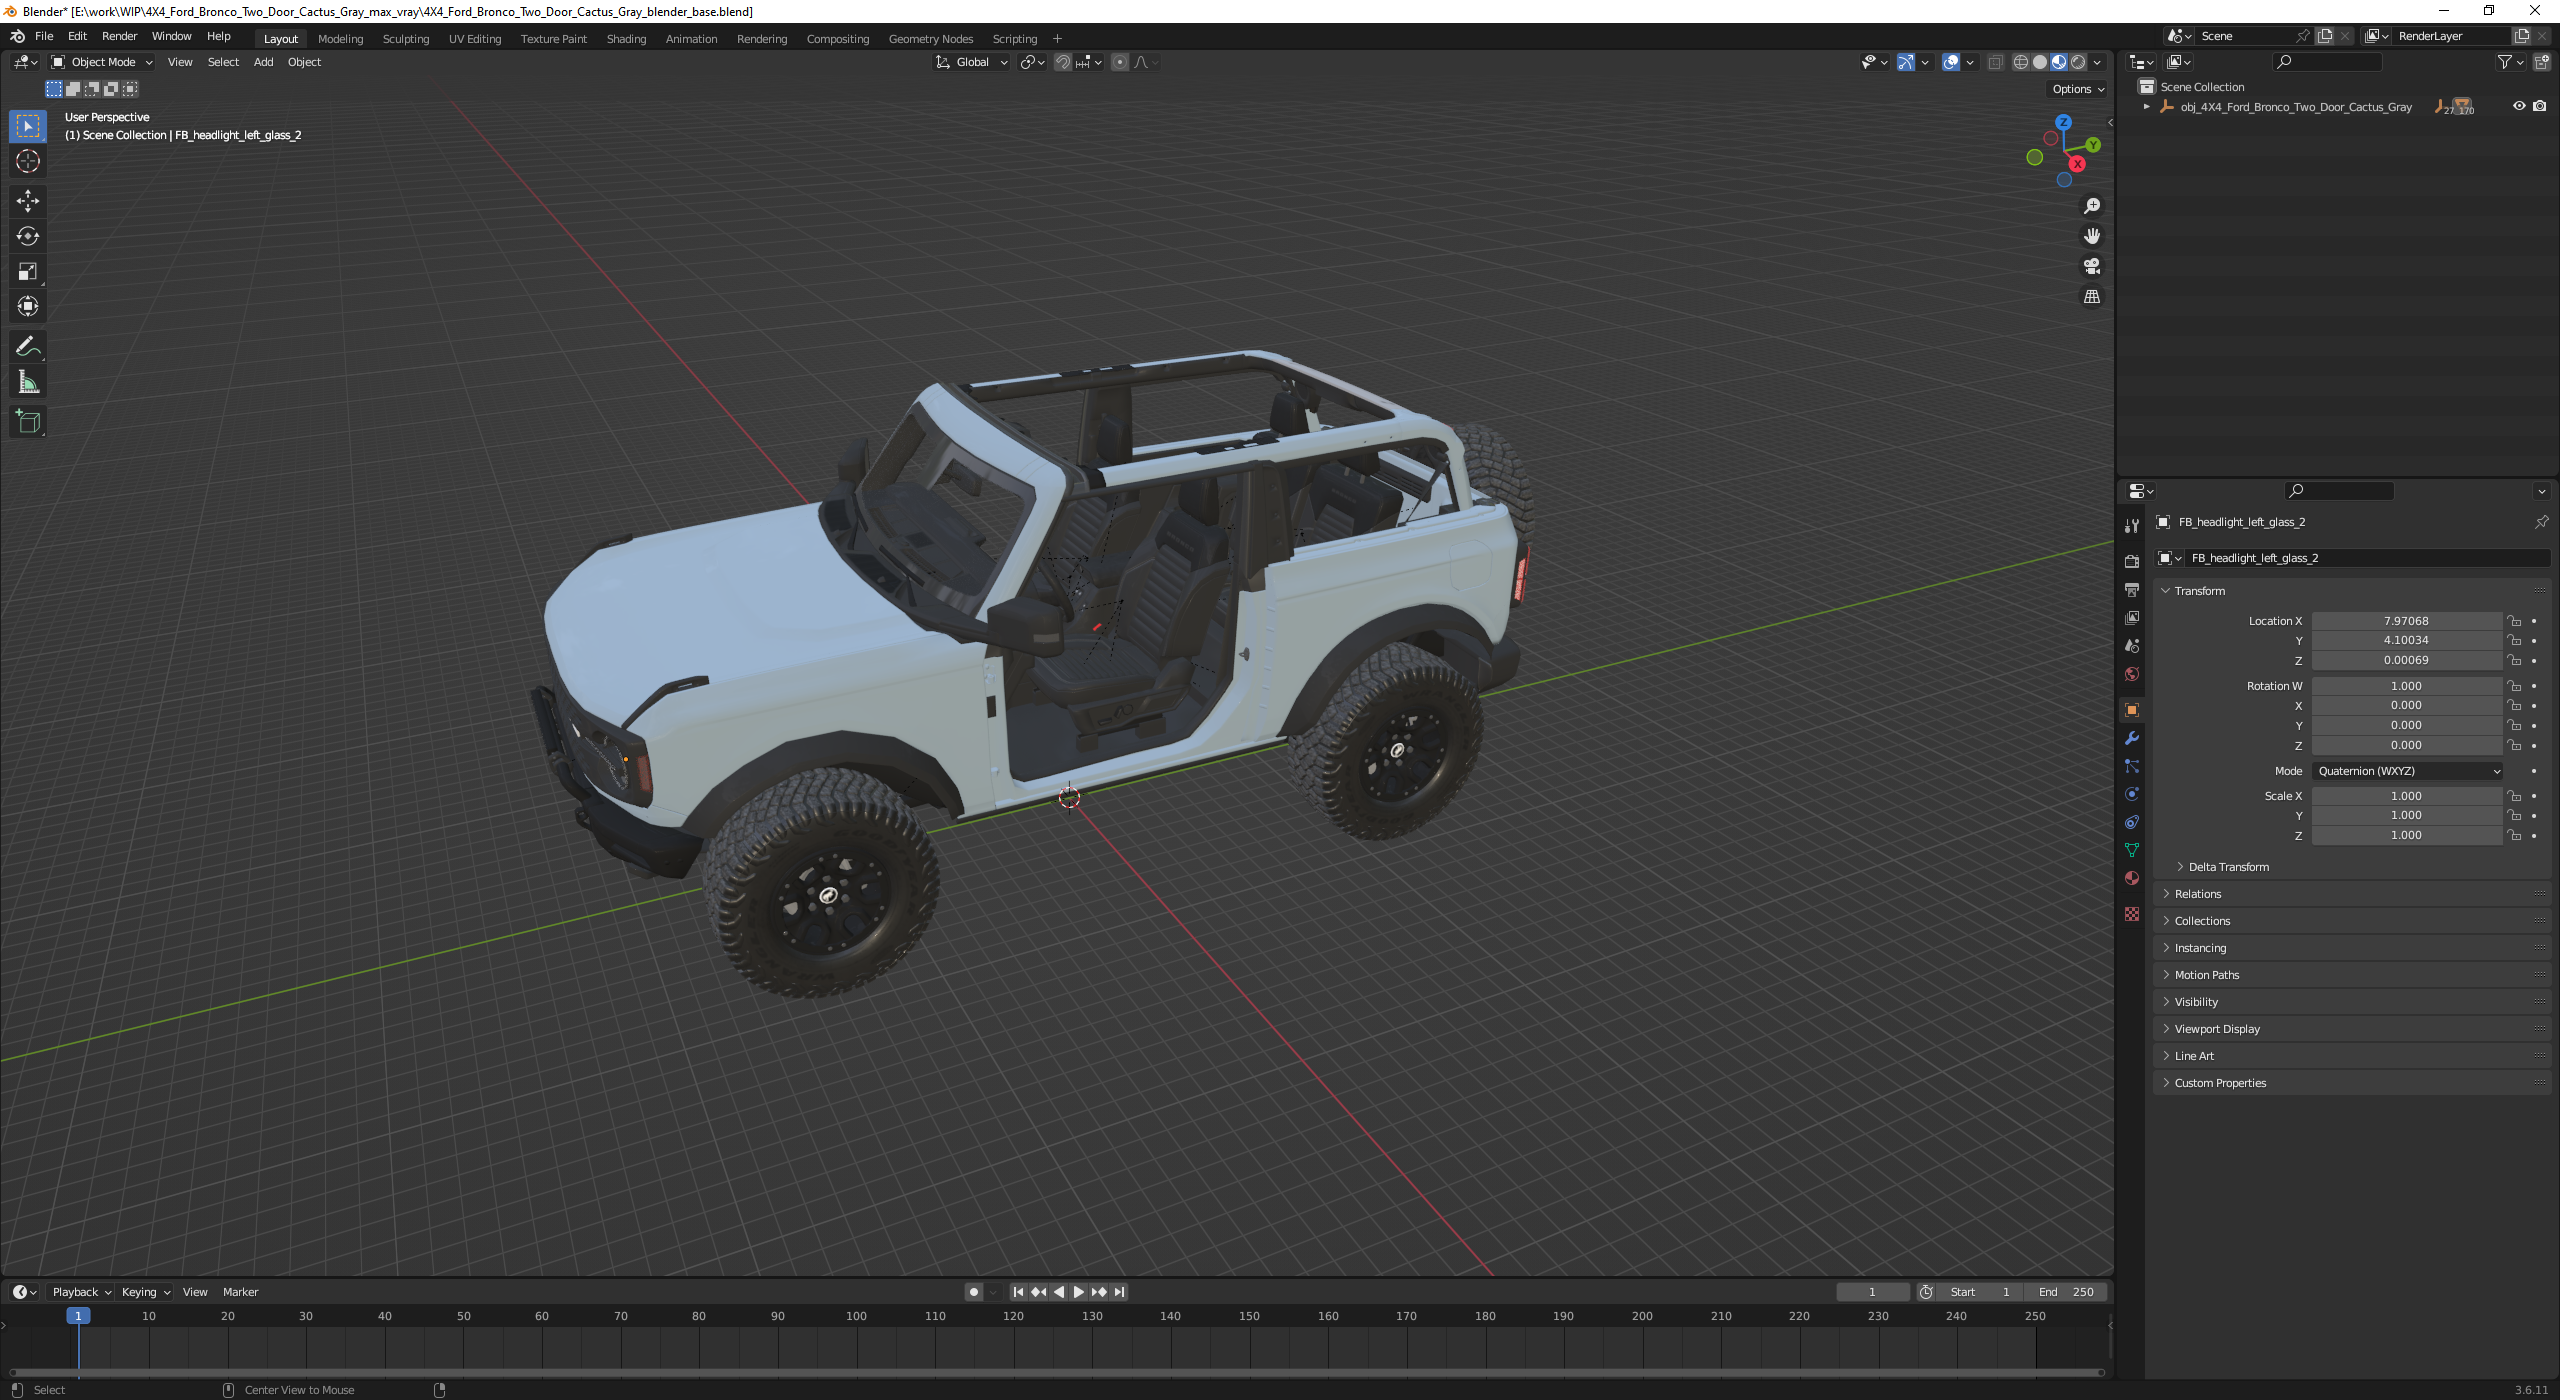This screenshot has height=1400, width=2560.
Task: Toggle auto keying record button
Action: pos(974,1292)
